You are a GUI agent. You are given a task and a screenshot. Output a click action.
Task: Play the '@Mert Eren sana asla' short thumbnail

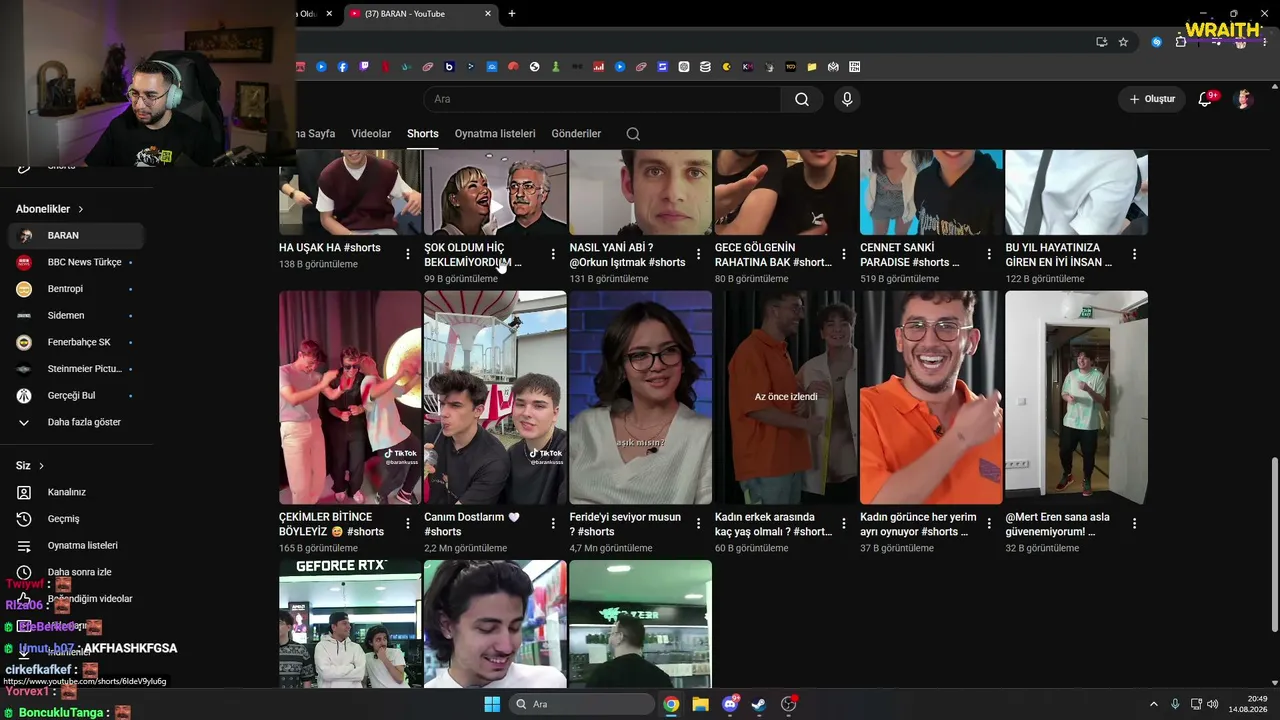1077,398
